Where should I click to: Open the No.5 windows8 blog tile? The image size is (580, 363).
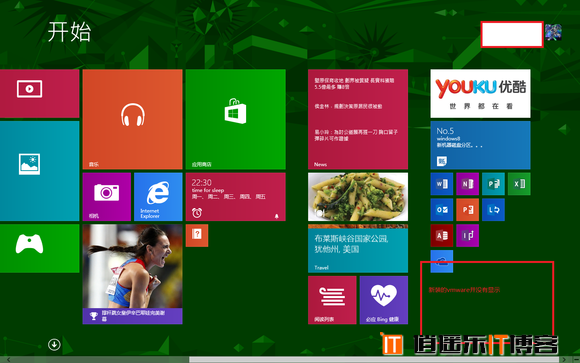coord(480,145)
